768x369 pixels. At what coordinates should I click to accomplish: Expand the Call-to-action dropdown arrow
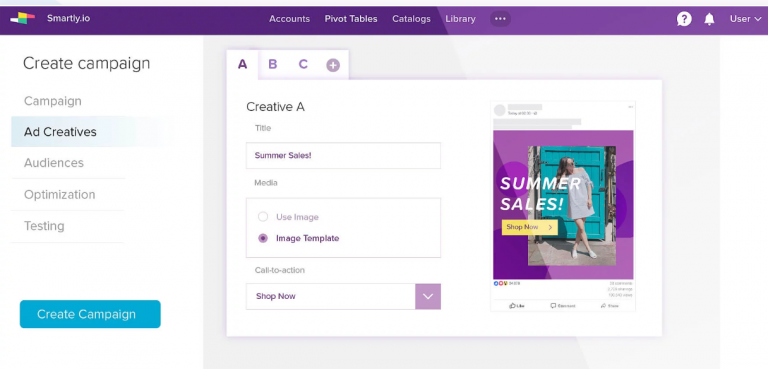(428, 296)
